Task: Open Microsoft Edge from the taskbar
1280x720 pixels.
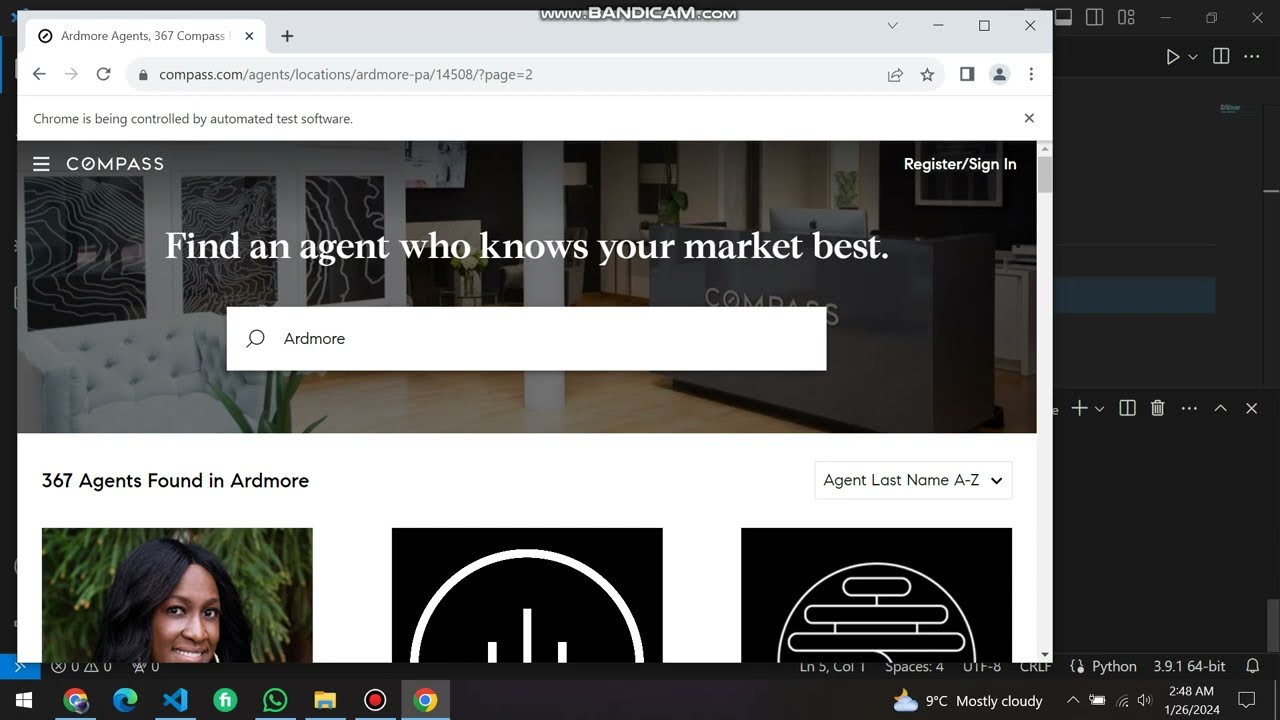Action: 125,700
